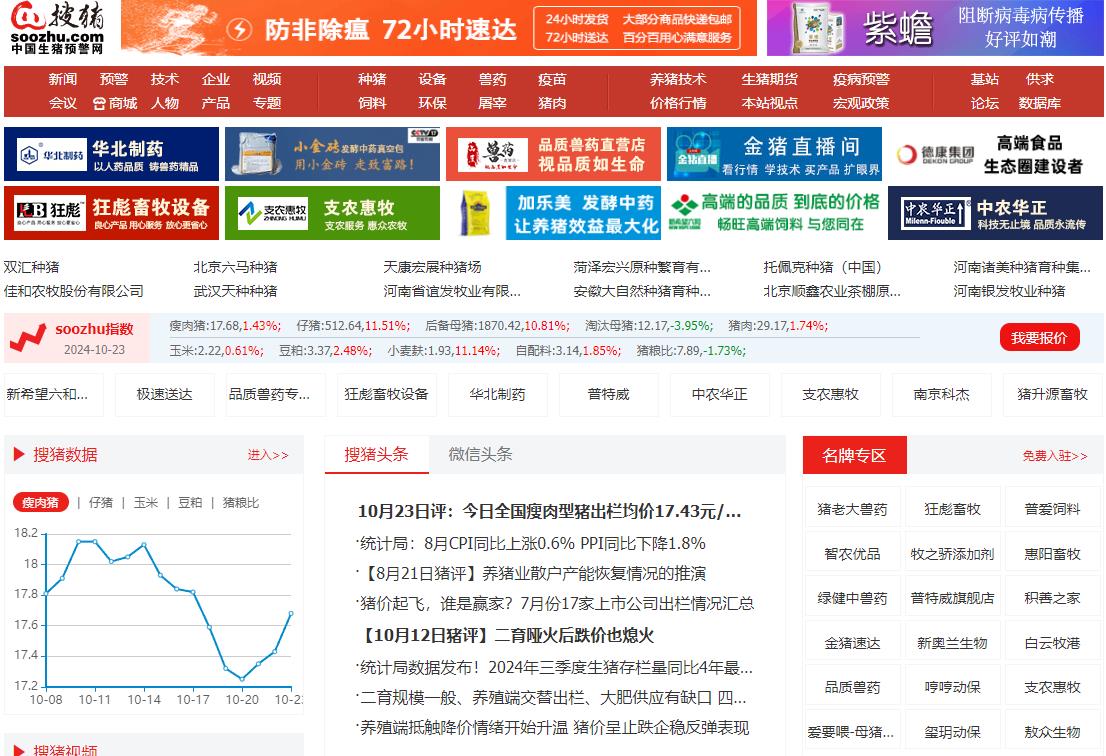Screen dimensions: 1106x756
Task: Open the 10月23日评 headline article
Action: (549, 511)
